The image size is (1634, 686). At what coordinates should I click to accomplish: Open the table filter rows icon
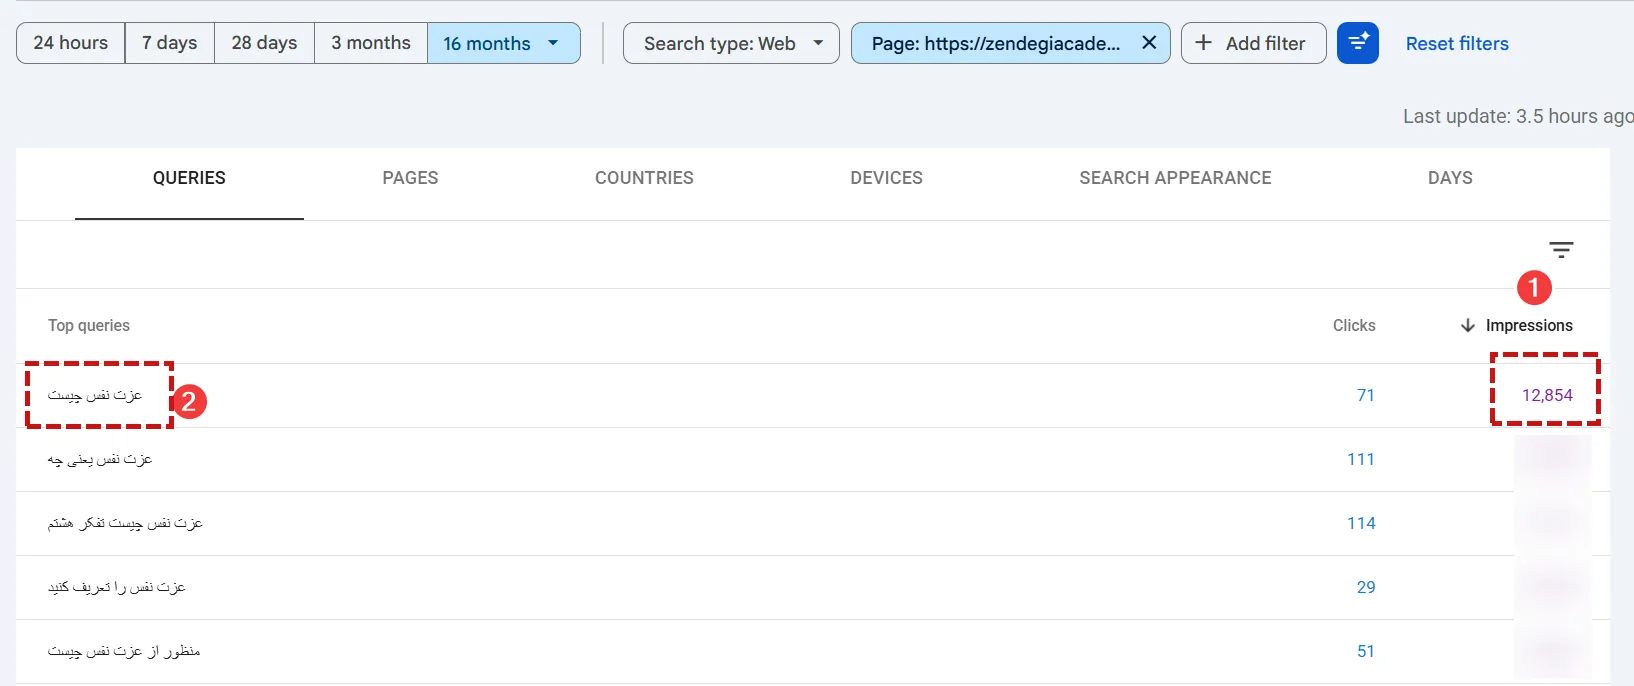click(1561, 250)
